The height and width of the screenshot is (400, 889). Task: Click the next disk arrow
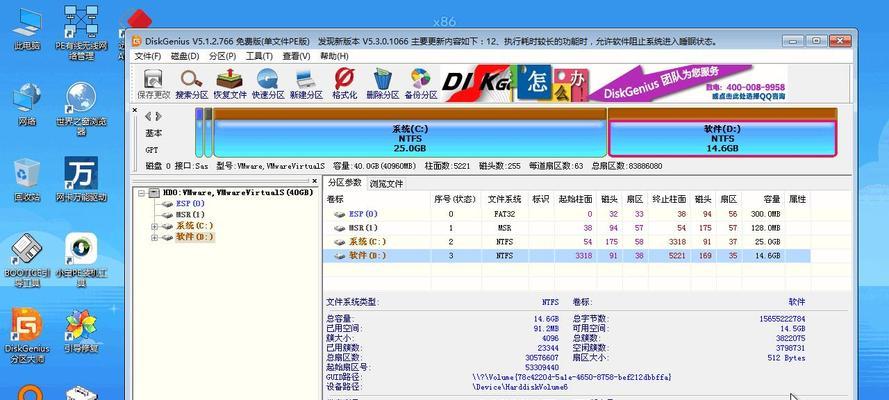(x=158, y=116)
